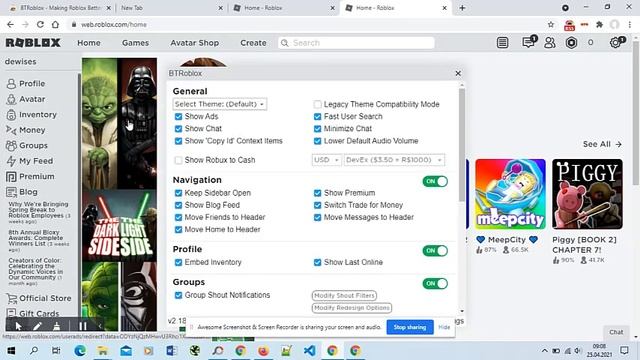640x360 pixels.
Task: Click the Profile icon in the sidebar
Action: 11,84
